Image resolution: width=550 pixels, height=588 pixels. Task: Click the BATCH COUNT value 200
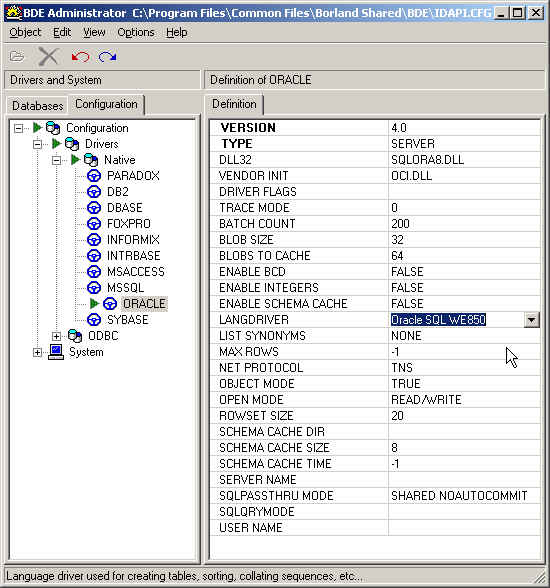[400, 224]
